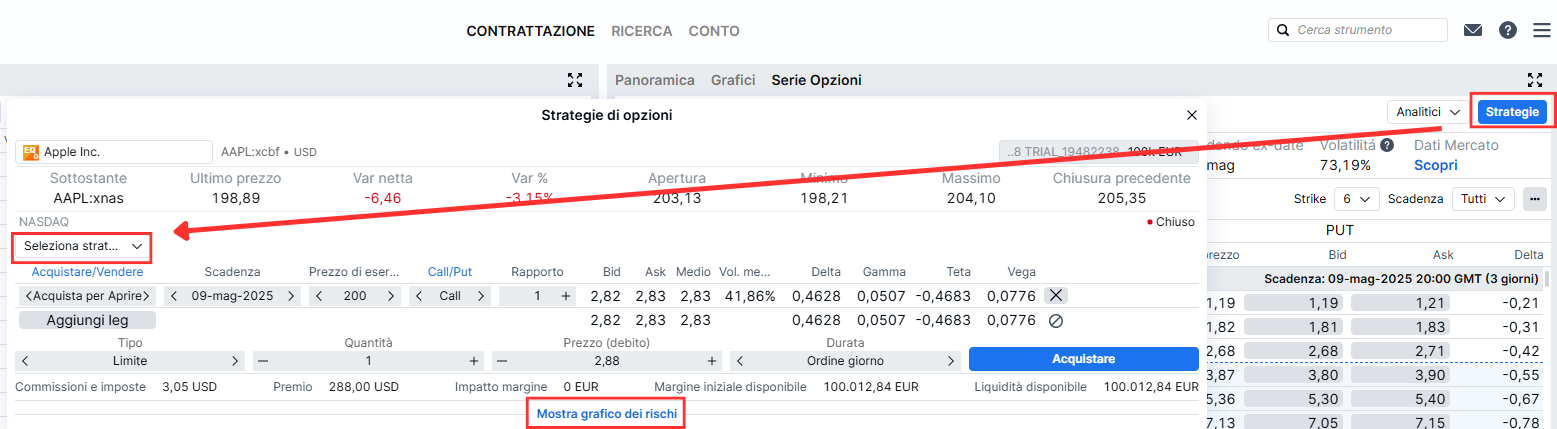Open the Seleziona strategia dropdown
This screenshot has height=429, width=1557.
[83, 245]
